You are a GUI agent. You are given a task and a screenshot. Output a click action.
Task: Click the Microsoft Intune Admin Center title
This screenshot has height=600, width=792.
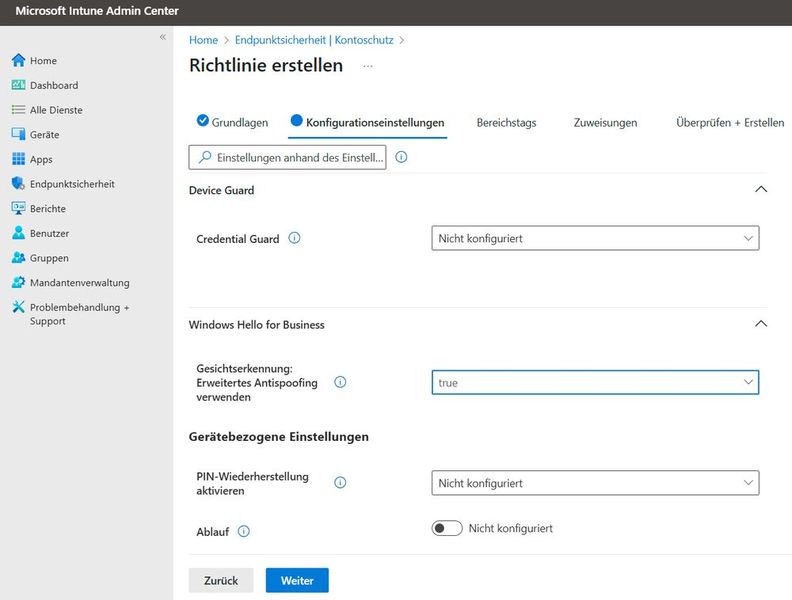[x=97, y=11]
